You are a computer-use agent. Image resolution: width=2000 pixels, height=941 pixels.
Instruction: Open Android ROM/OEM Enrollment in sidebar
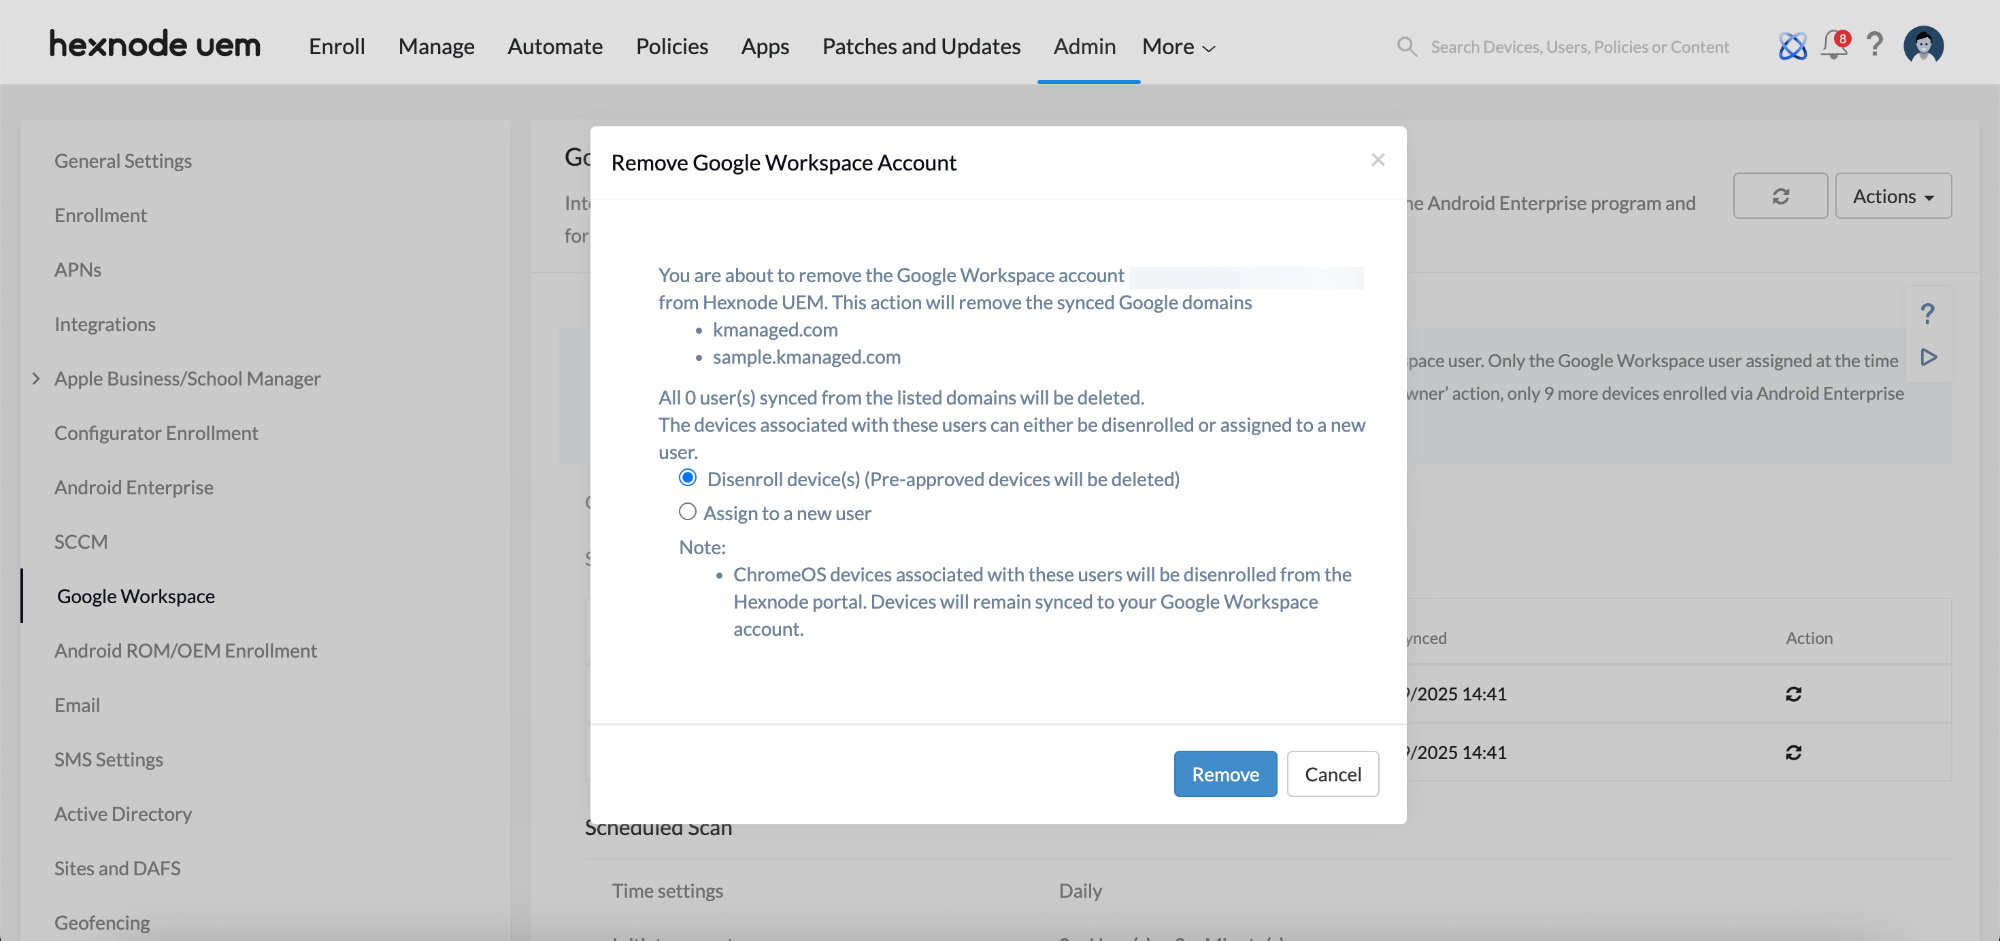[186, 651]
